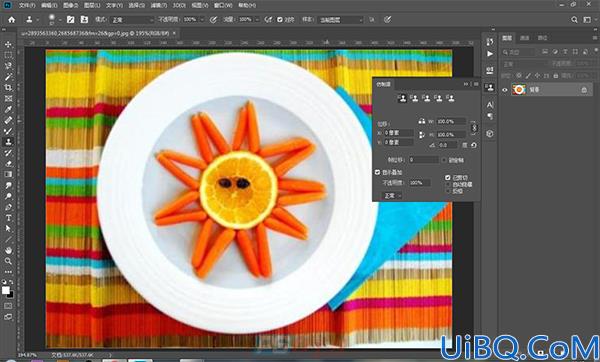Screen dimensions: 600x362
Task: Toggle maintain aspect ratio link
Action: coord(474,128)
